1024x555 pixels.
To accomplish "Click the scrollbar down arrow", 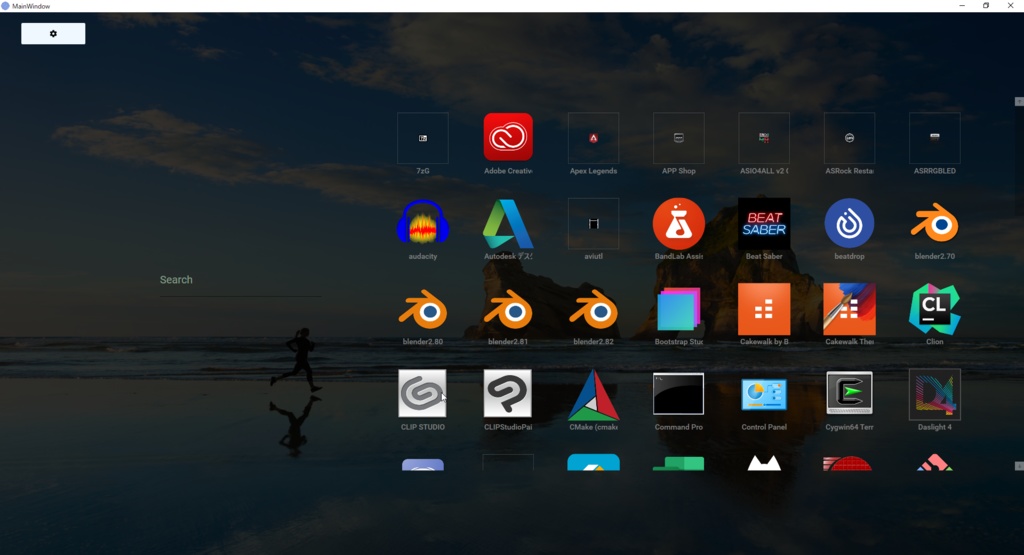I will [1019, 466].
